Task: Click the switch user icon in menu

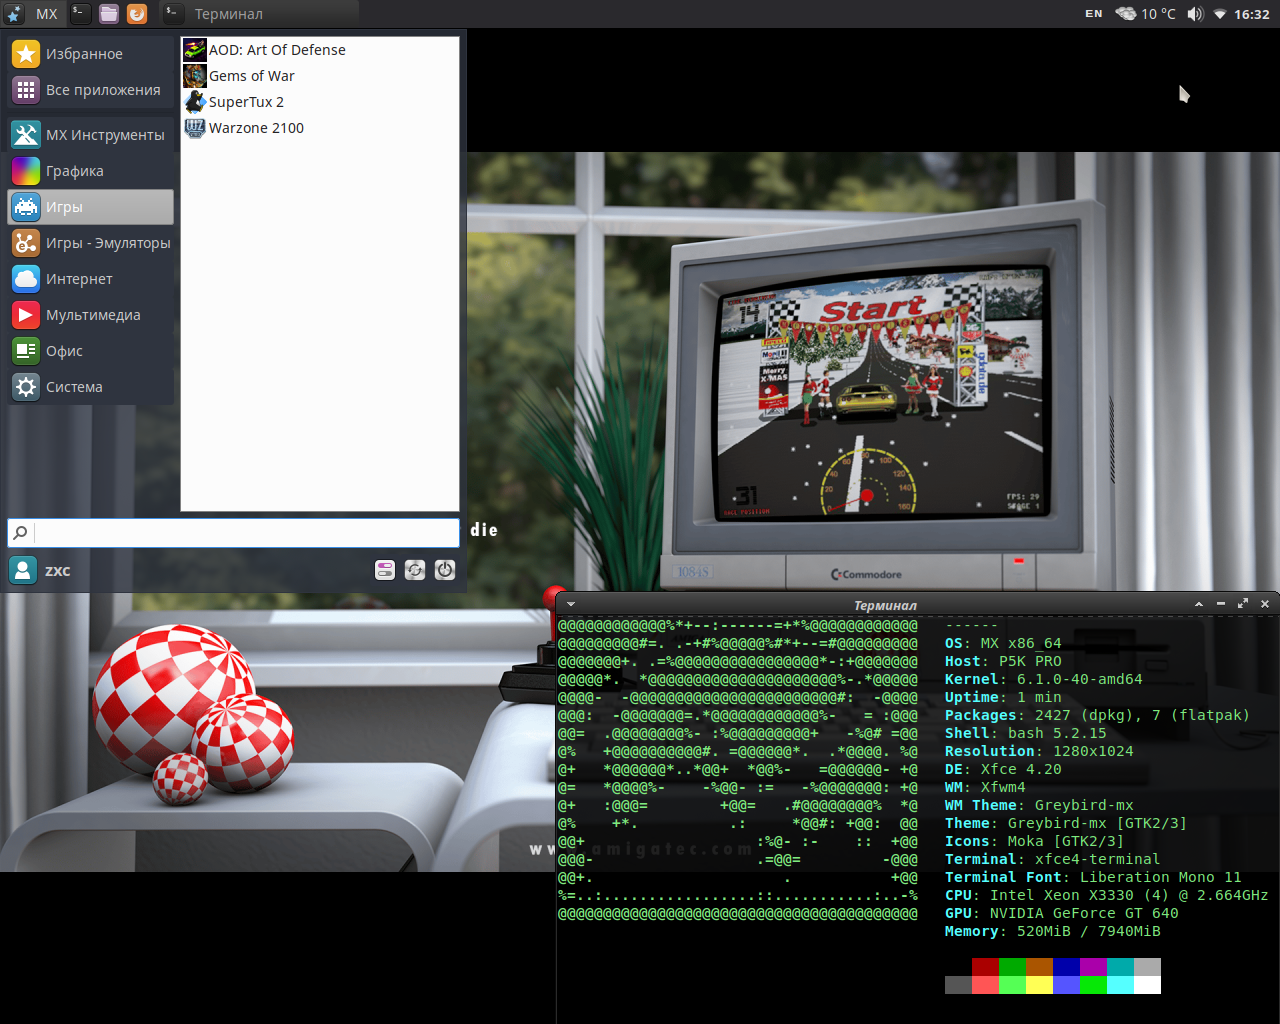Action: tap(415, 570)
